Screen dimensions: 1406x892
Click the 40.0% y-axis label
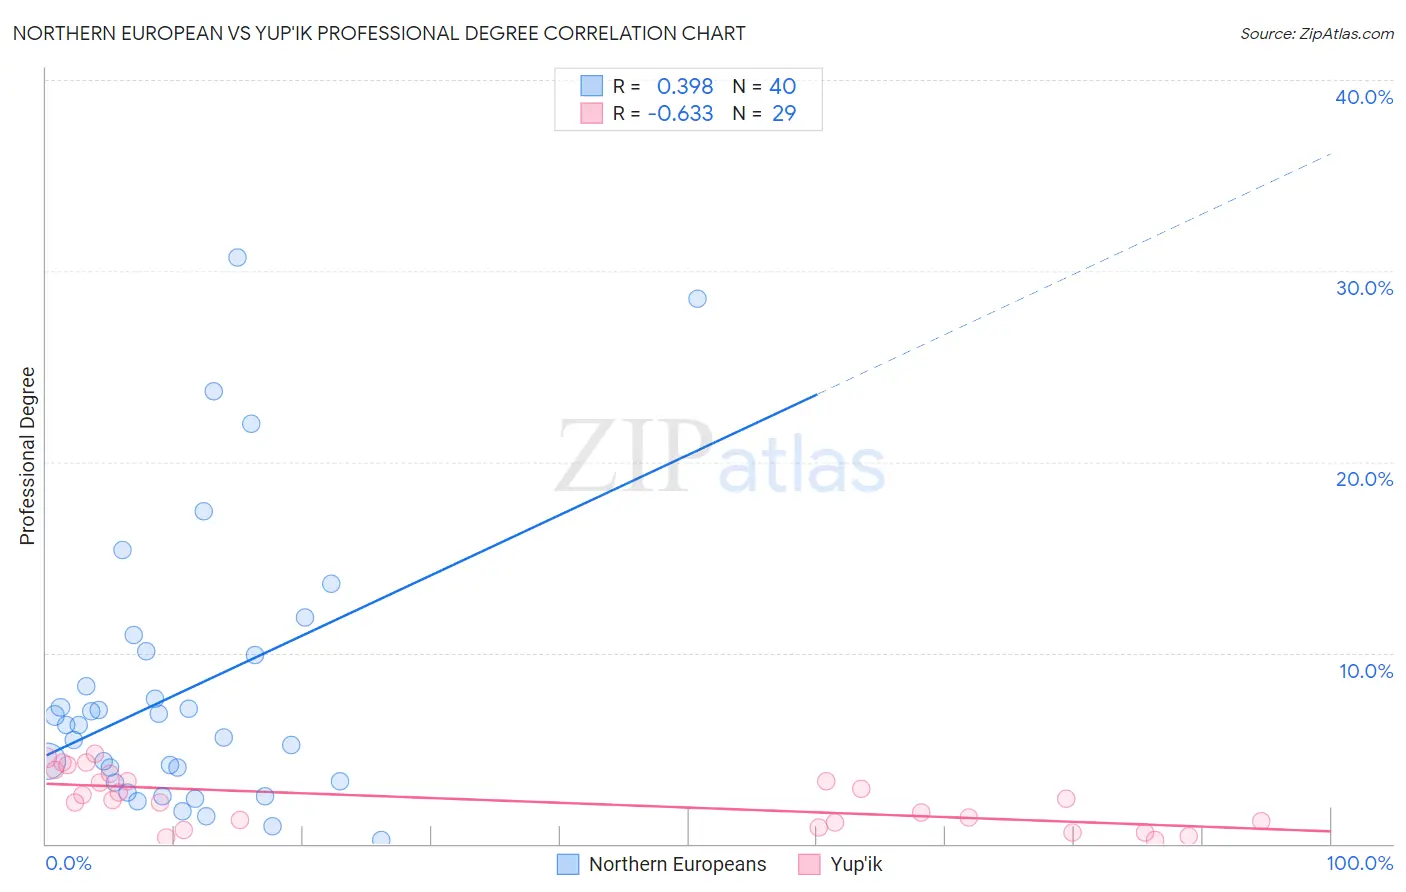click(x=1364, y=97)
